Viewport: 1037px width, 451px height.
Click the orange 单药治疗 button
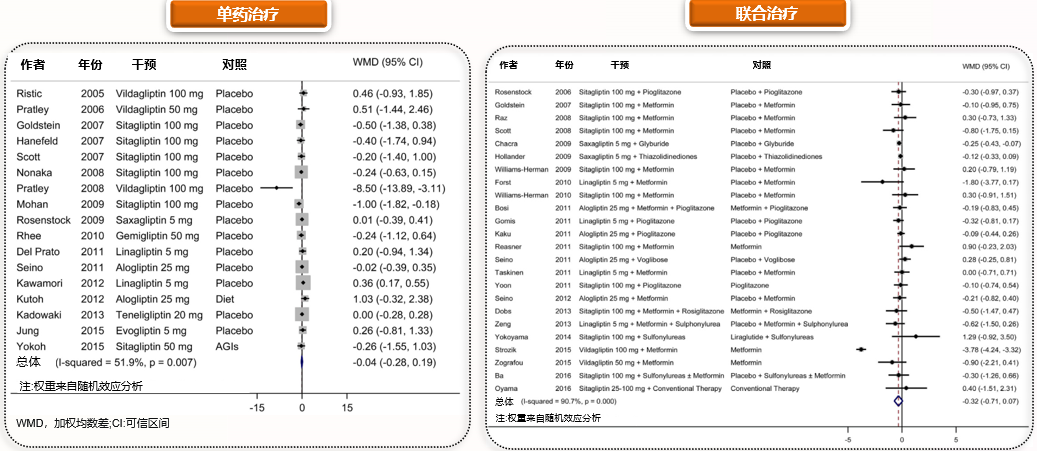251,17
